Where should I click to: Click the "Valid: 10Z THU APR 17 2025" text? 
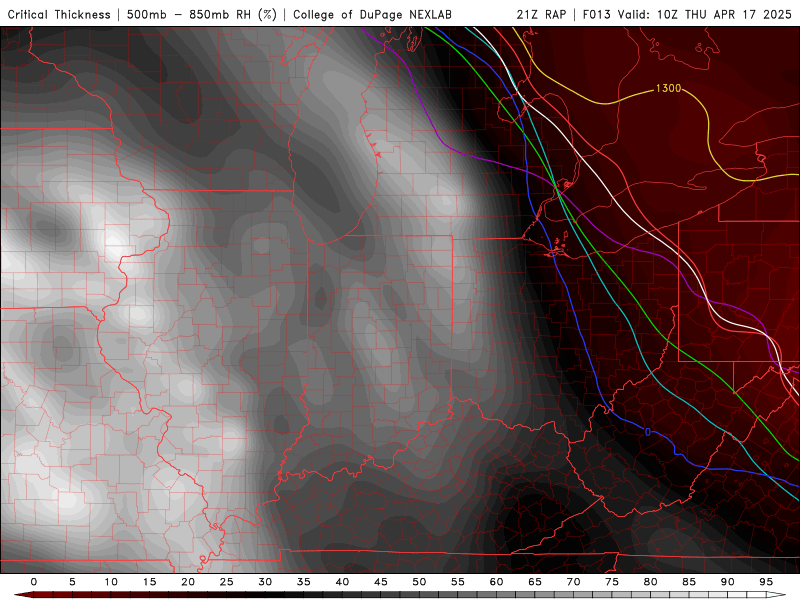pyautogui.click(x=705, y=14)
